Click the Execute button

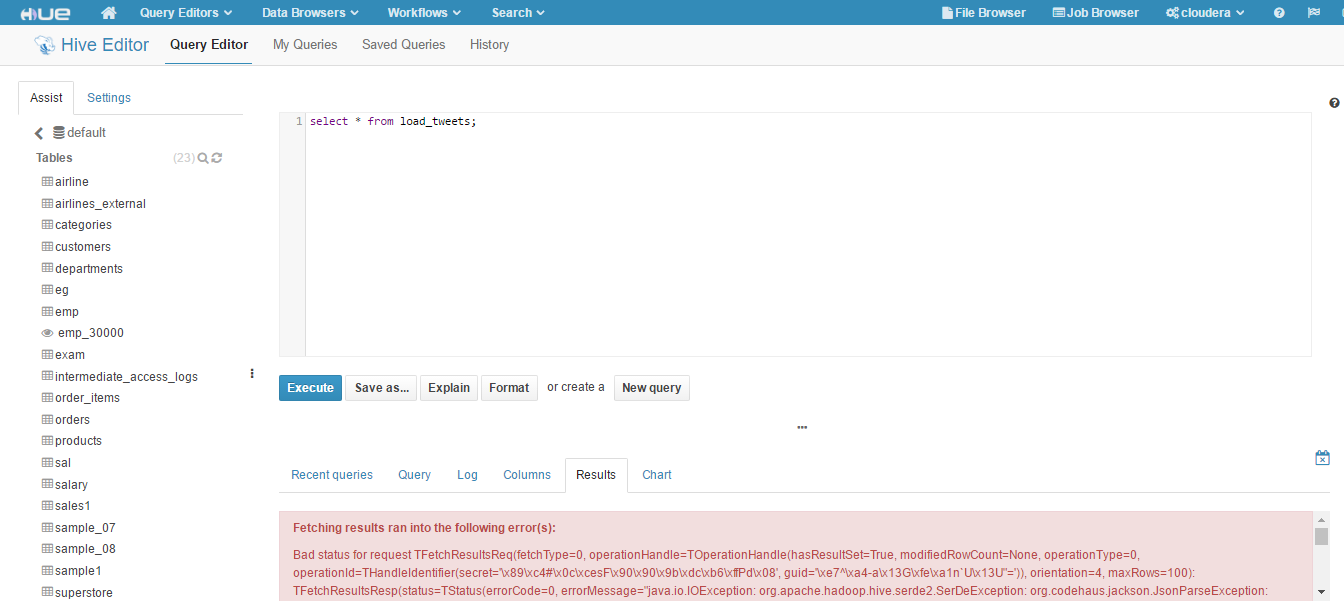tap(310, 388)
